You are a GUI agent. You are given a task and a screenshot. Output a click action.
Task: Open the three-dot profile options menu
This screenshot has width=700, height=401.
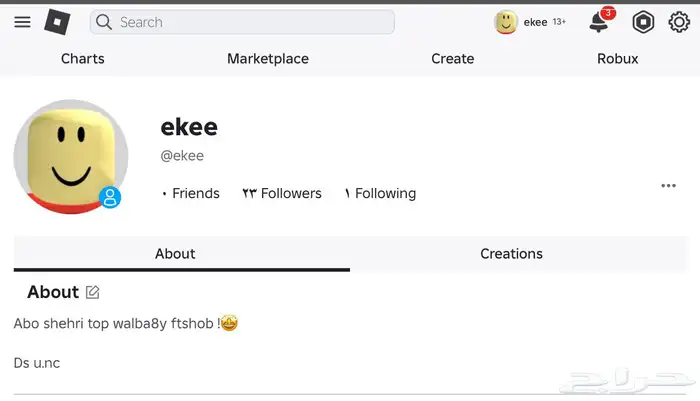(668, 186)
